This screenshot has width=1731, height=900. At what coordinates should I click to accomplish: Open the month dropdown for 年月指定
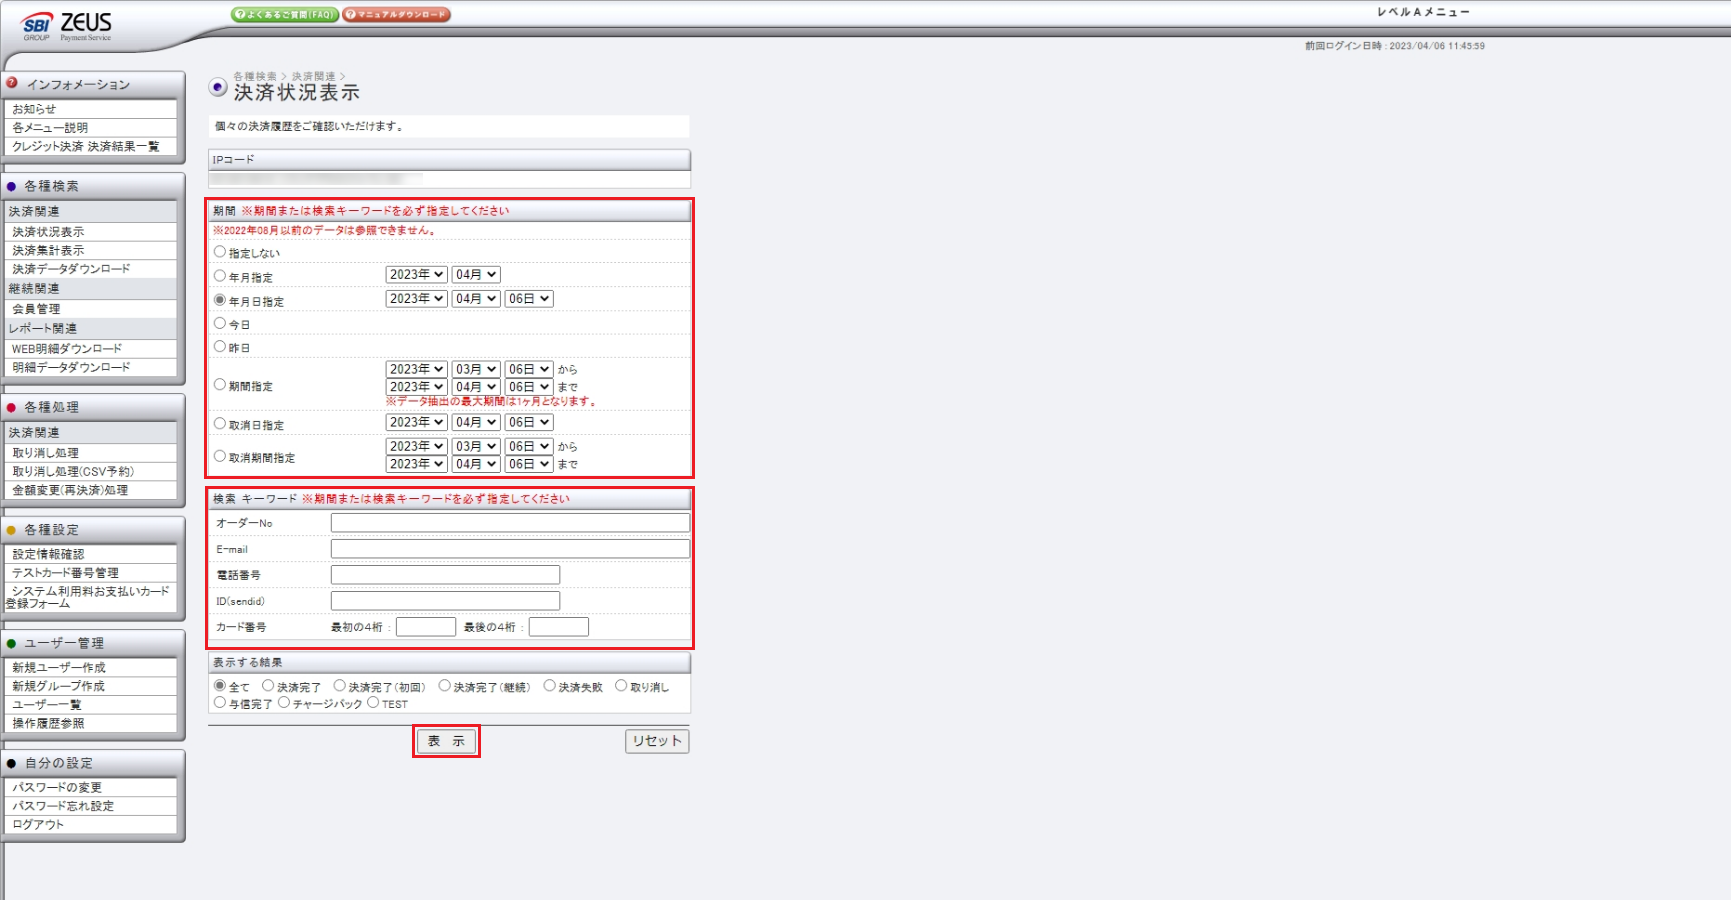click(x=476, y=275)
